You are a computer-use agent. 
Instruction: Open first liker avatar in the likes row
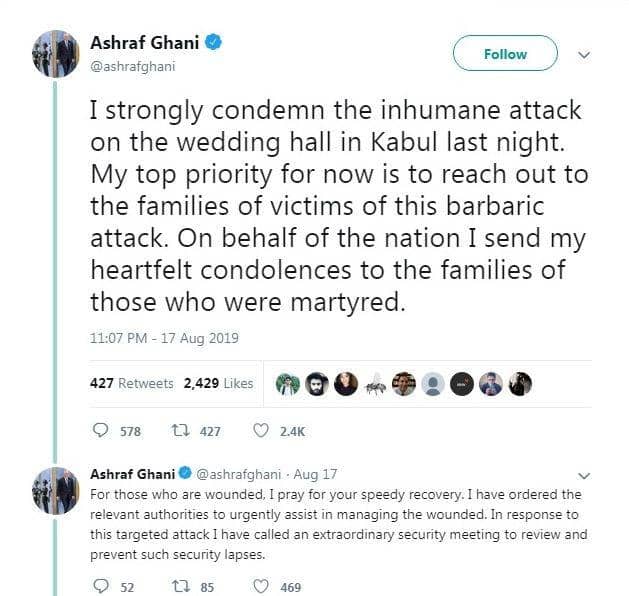tap(287, 384)
